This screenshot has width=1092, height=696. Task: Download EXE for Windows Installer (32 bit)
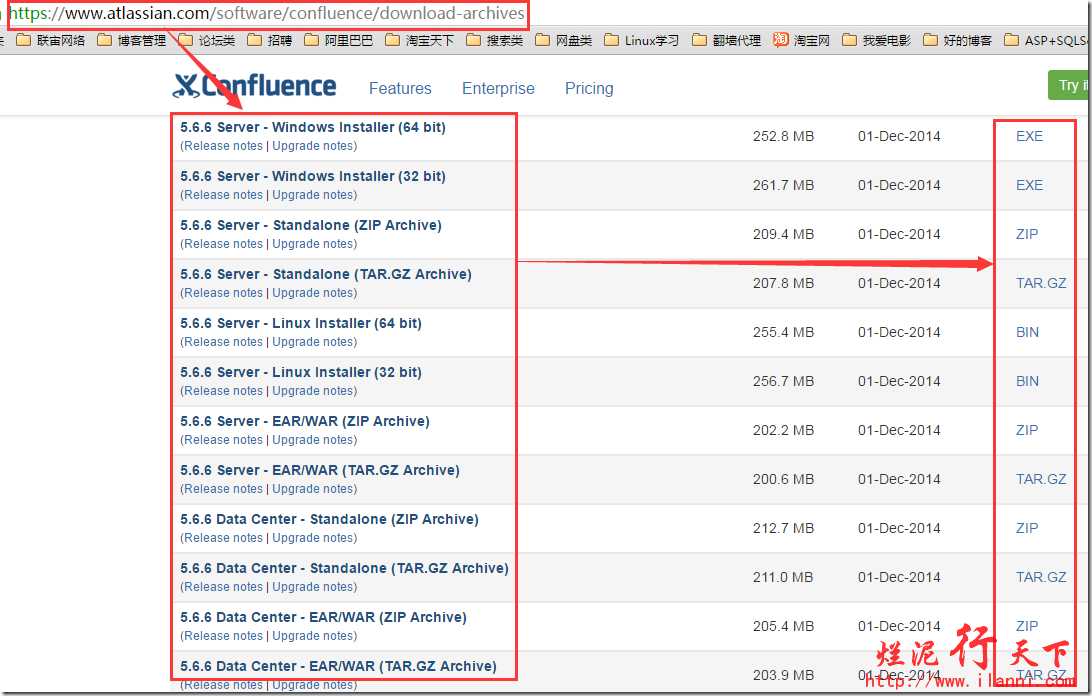[x=1029, y=185]
